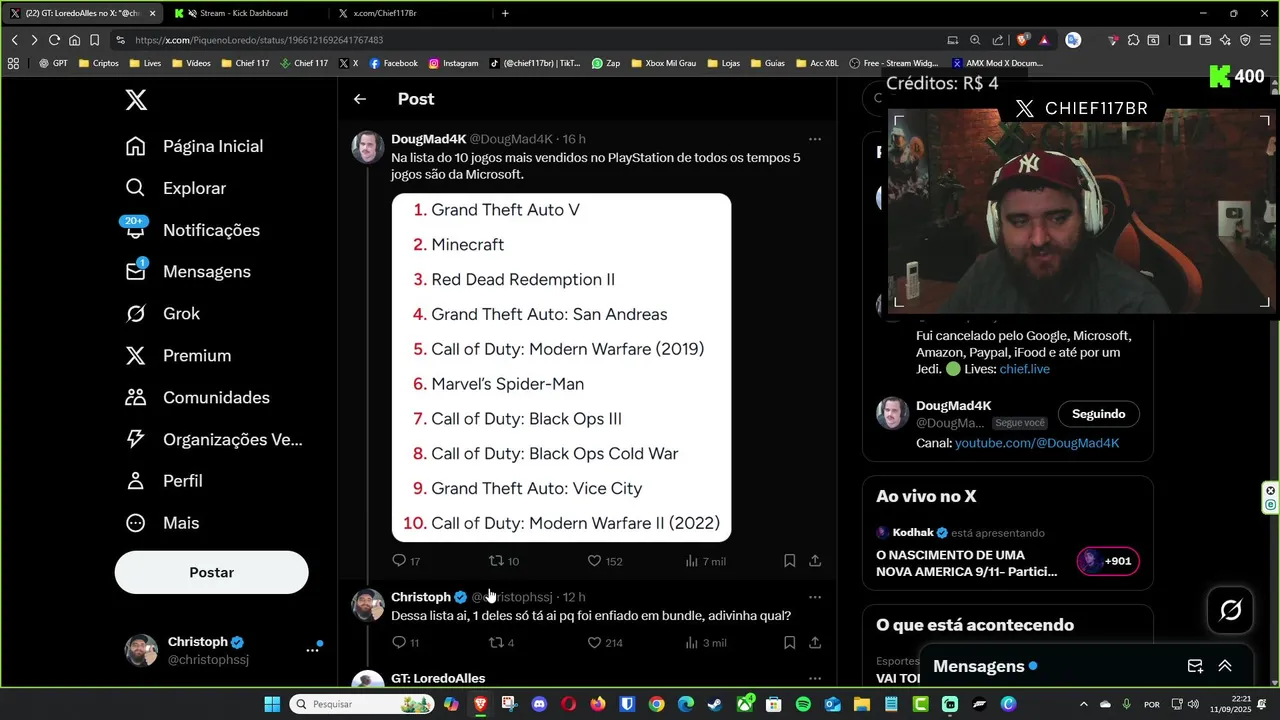The image size is (1280, 720).
Task: Open DougMad4K's avatar on the post
Action: (x=368, y=147)
